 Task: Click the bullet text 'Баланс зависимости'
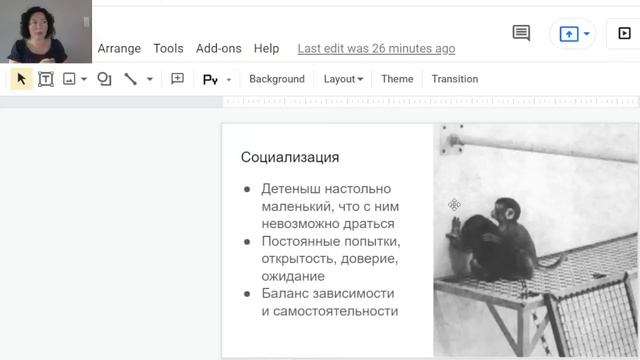328,293
